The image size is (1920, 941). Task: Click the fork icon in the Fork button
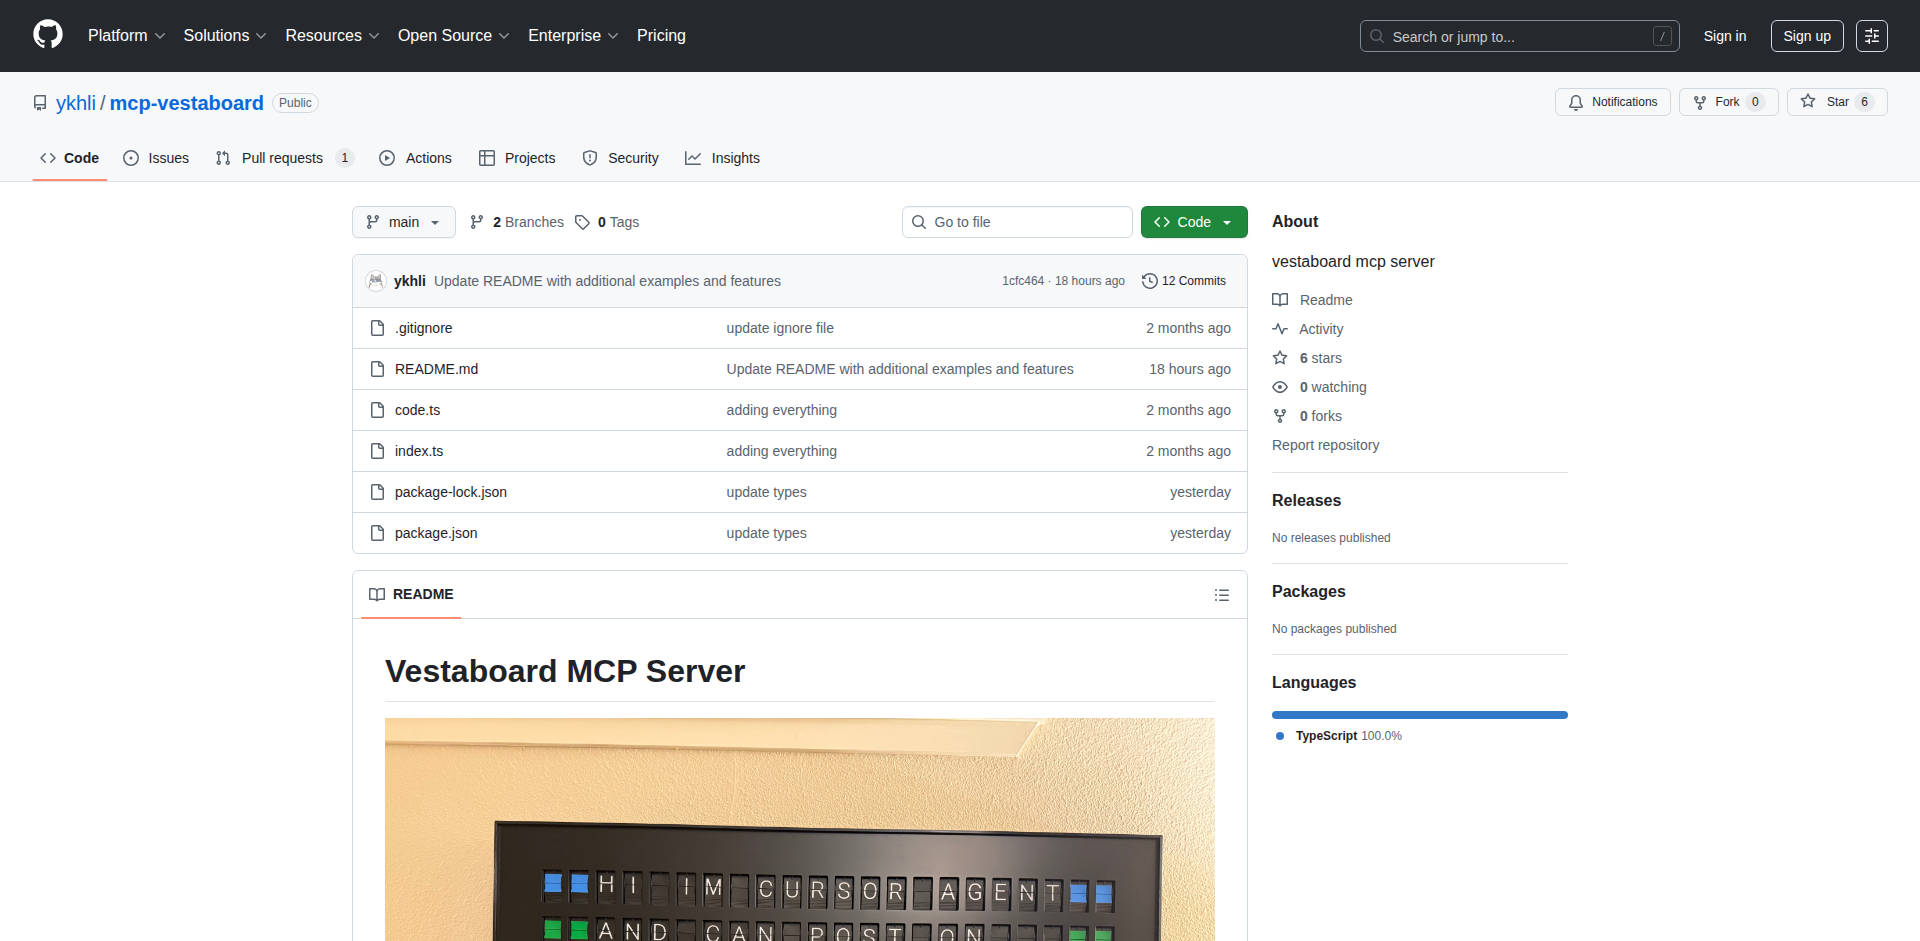click(x=1700, y=102)
